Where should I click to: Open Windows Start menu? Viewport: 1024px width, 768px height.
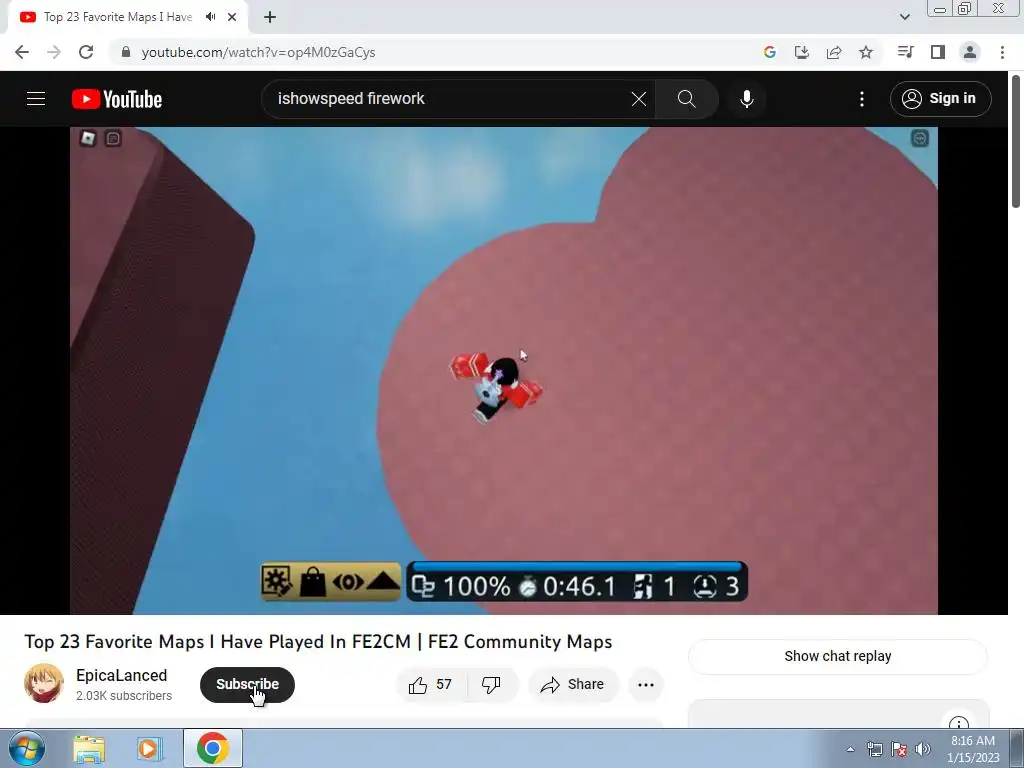click(27, 748)
